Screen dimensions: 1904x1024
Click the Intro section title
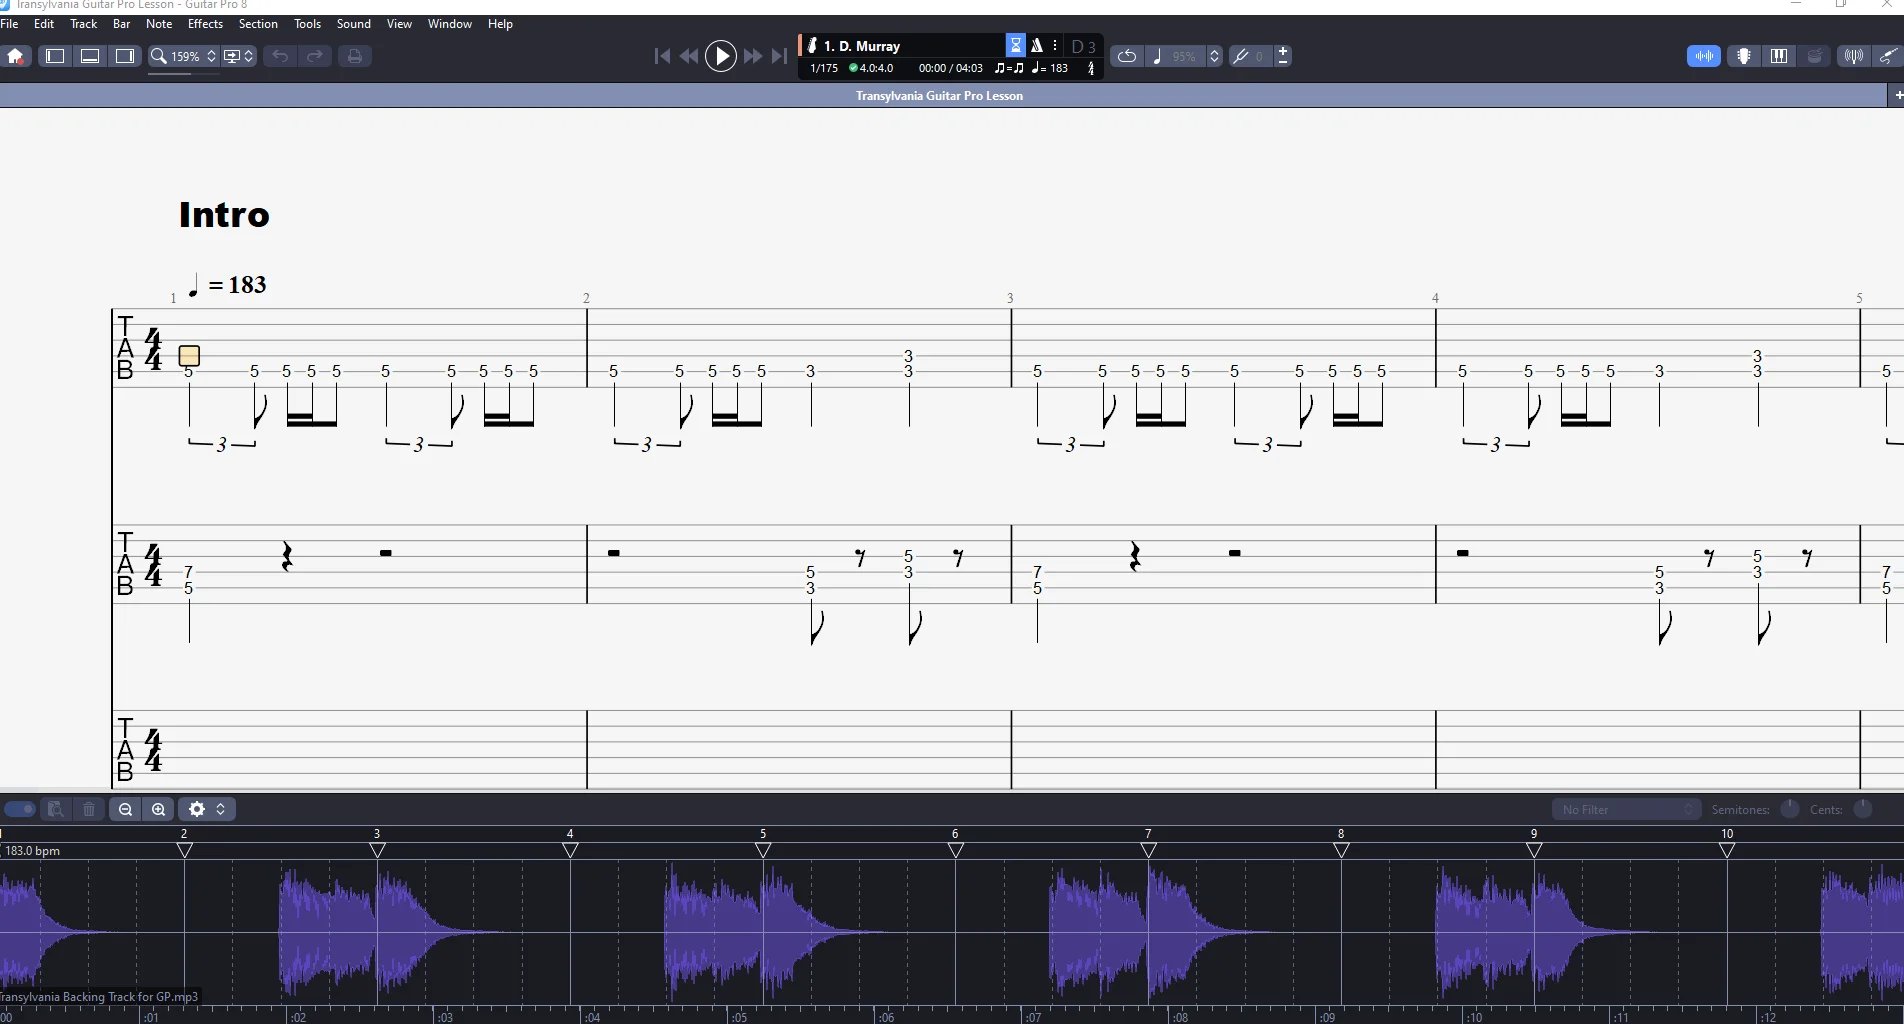(x=224, y=215)
